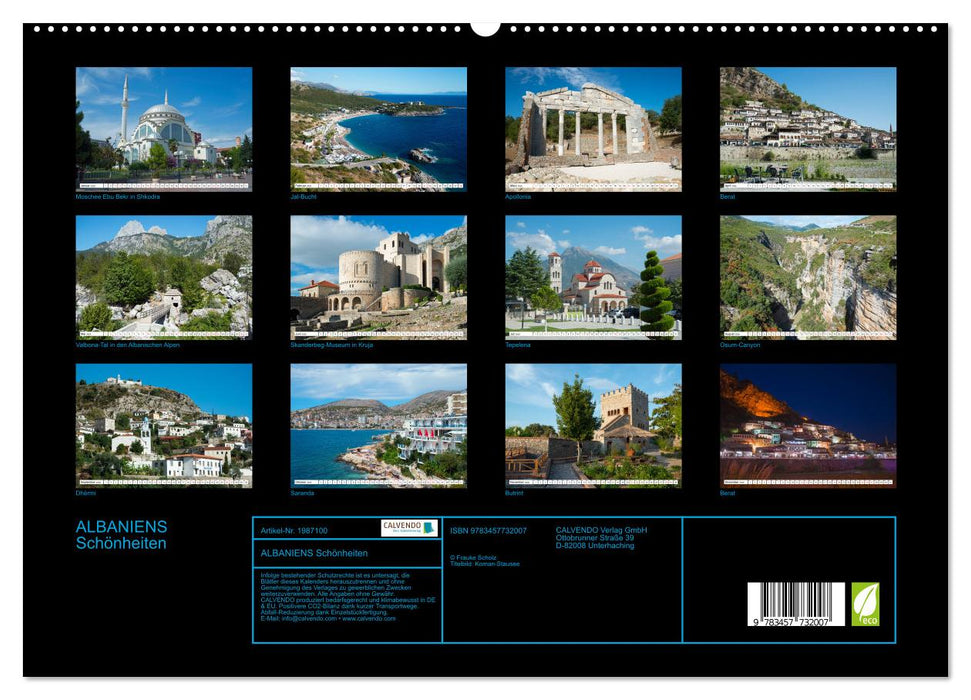Open the www.calvendo.com website link

click(368, 619)
